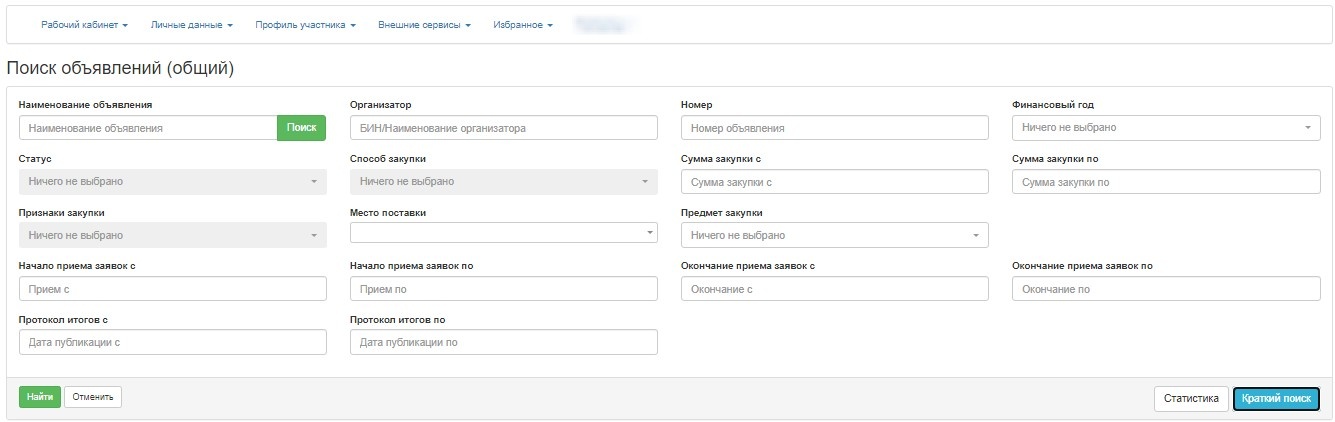Click the Организатор БИН/Наименование field
The width and height of the screenshot is (1335, 422).
(x=504, y=128)
